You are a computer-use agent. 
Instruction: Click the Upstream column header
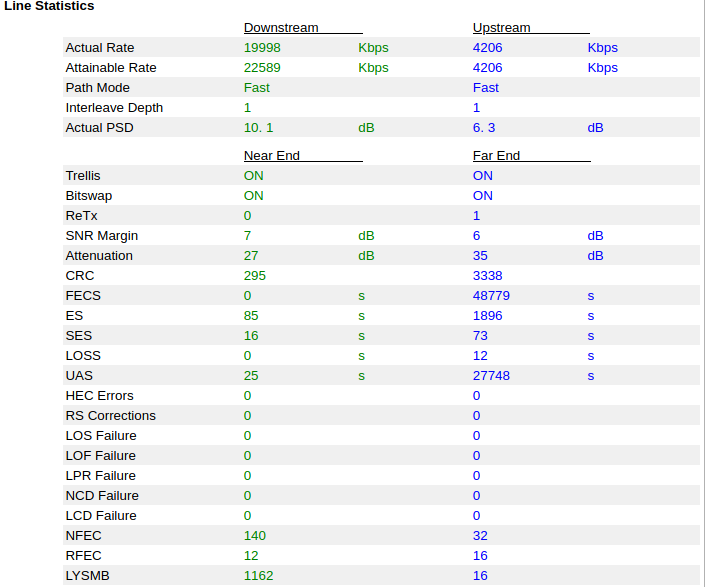pos(501,28)
